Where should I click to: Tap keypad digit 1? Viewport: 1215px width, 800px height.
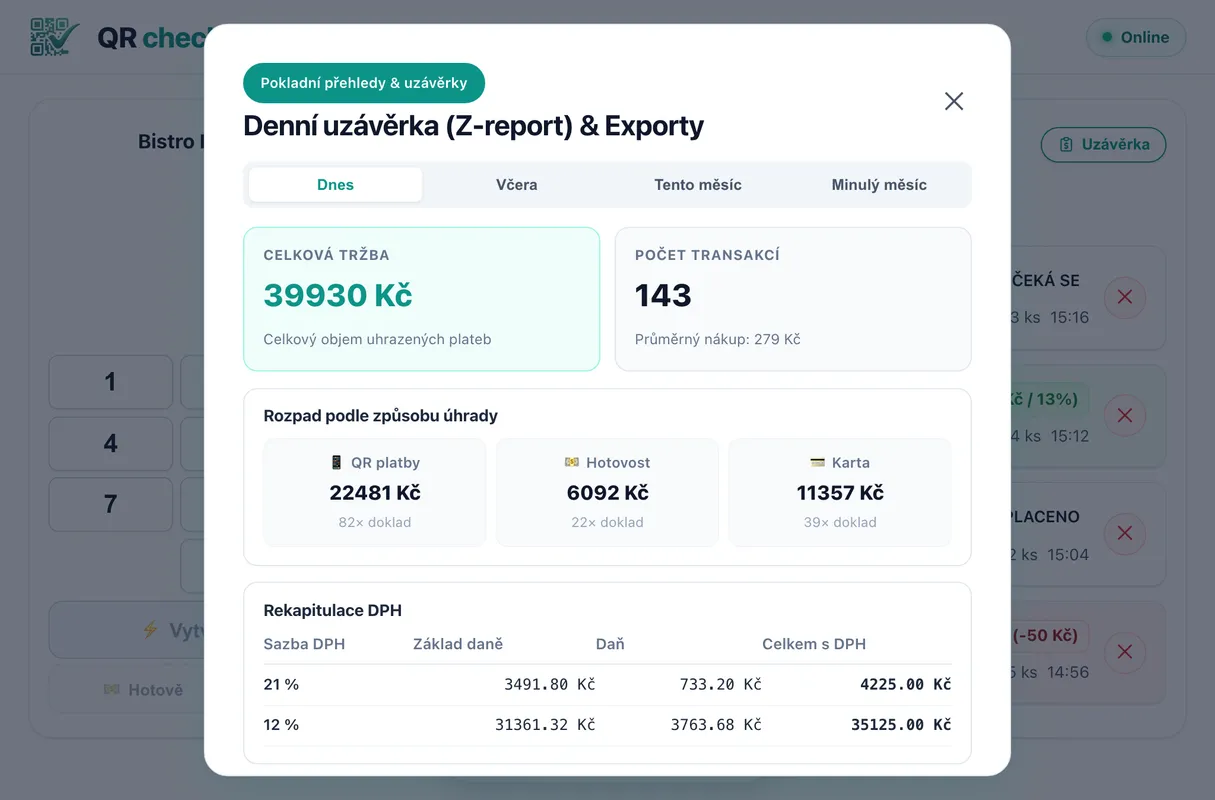111,382
